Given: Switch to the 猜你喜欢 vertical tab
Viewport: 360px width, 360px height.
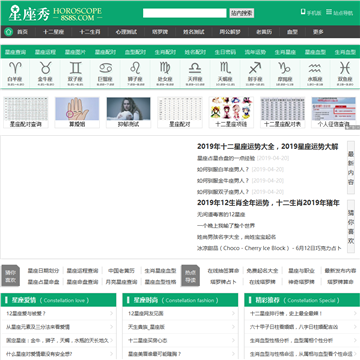Looking at the screenshot, I should [351, 227].
